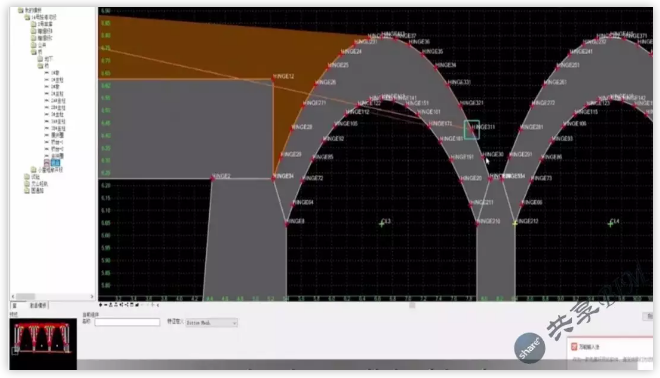The image size is (660, 378).
Task: Pick the HINGE30 point marker
Action: [x=483, y=156]
